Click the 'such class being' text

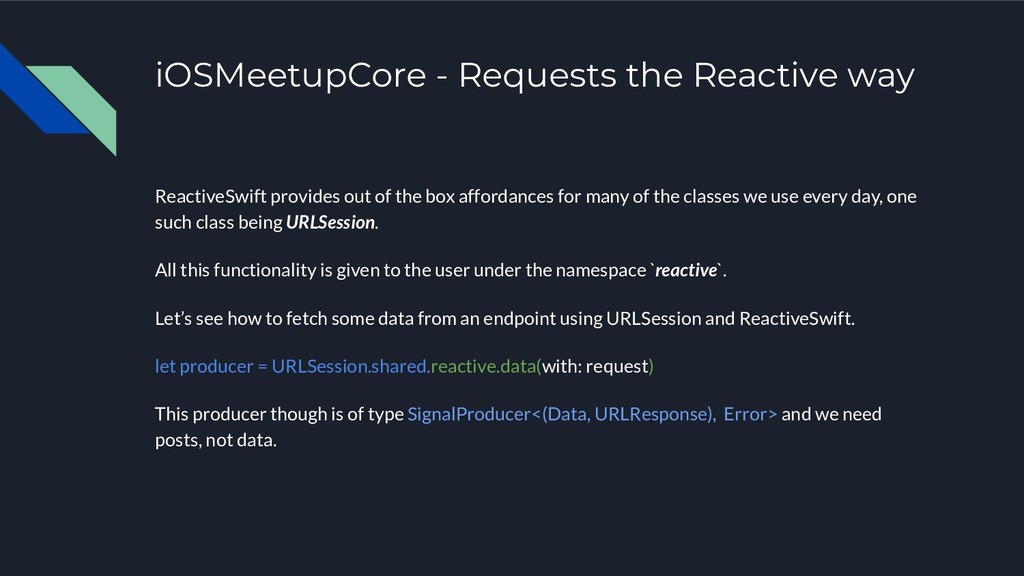click(x=219, y=223)
